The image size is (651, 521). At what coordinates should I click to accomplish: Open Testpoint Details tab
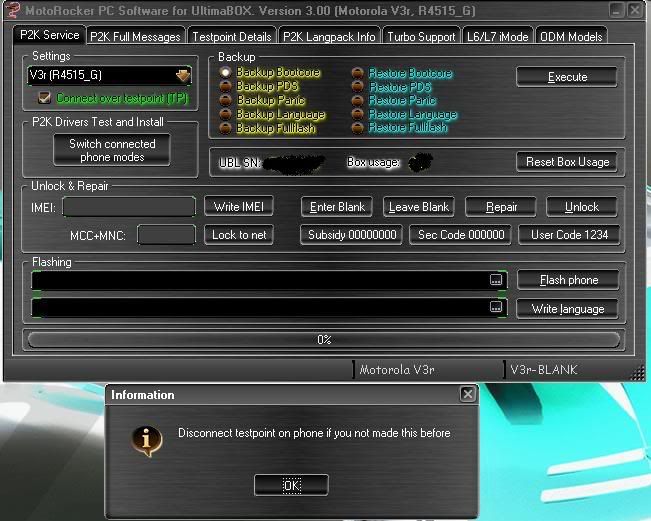click(x=232, y=37)
